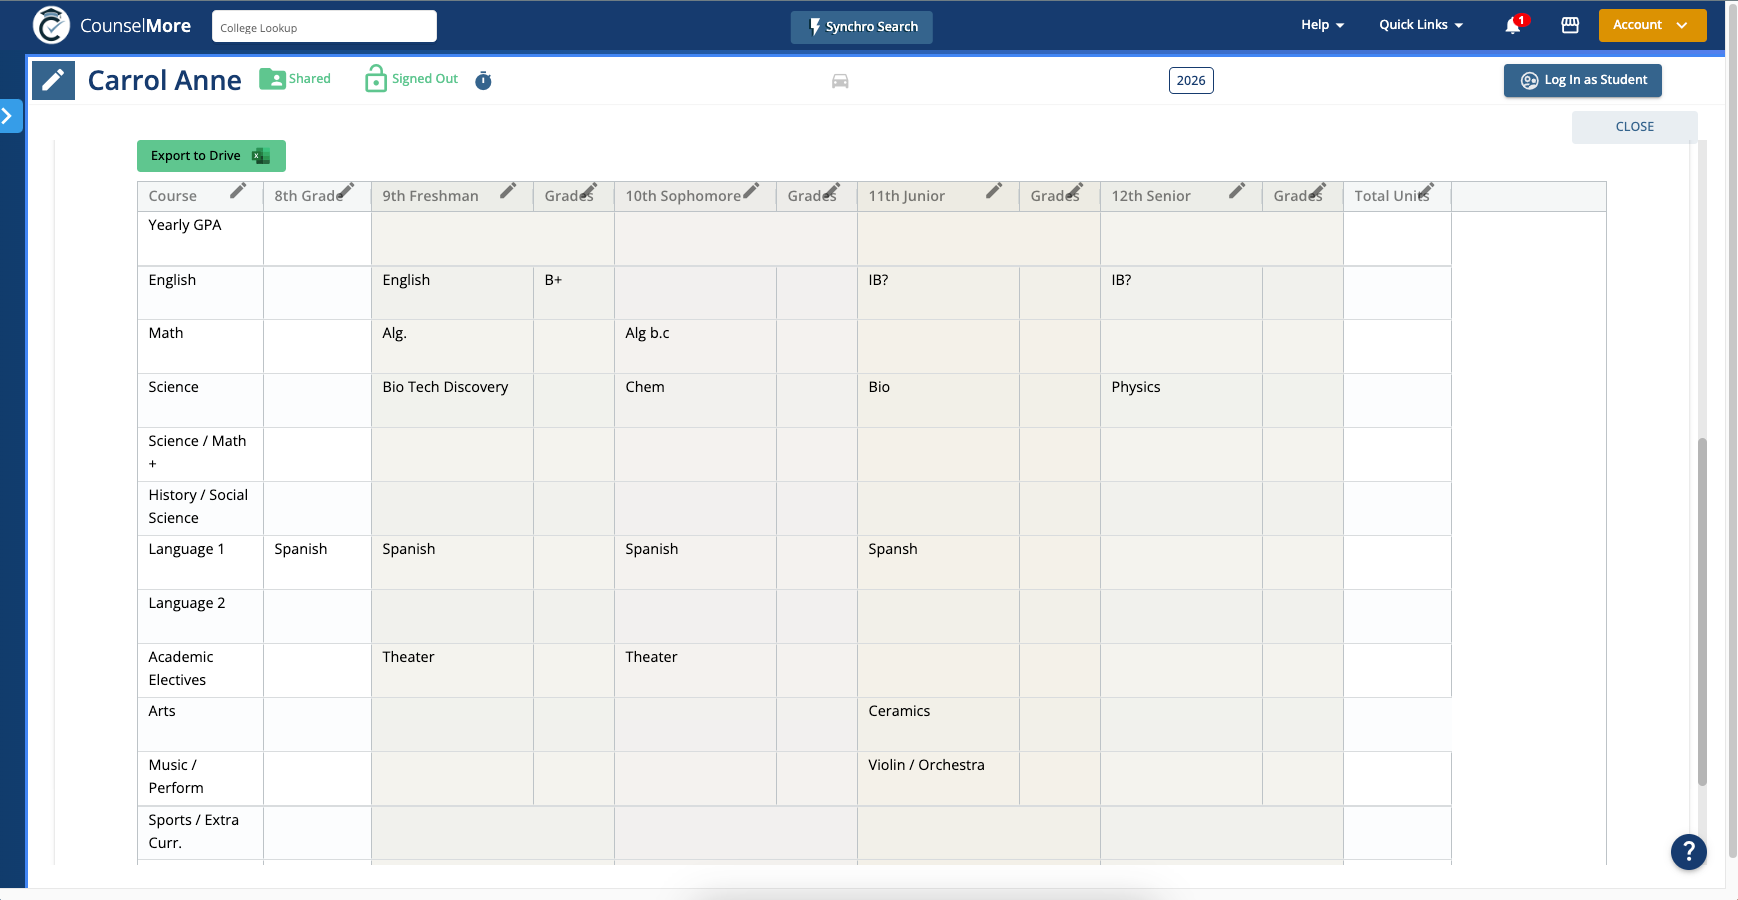
Task: Open the Help dropdown menu
Action: (x=1322, y=25)
